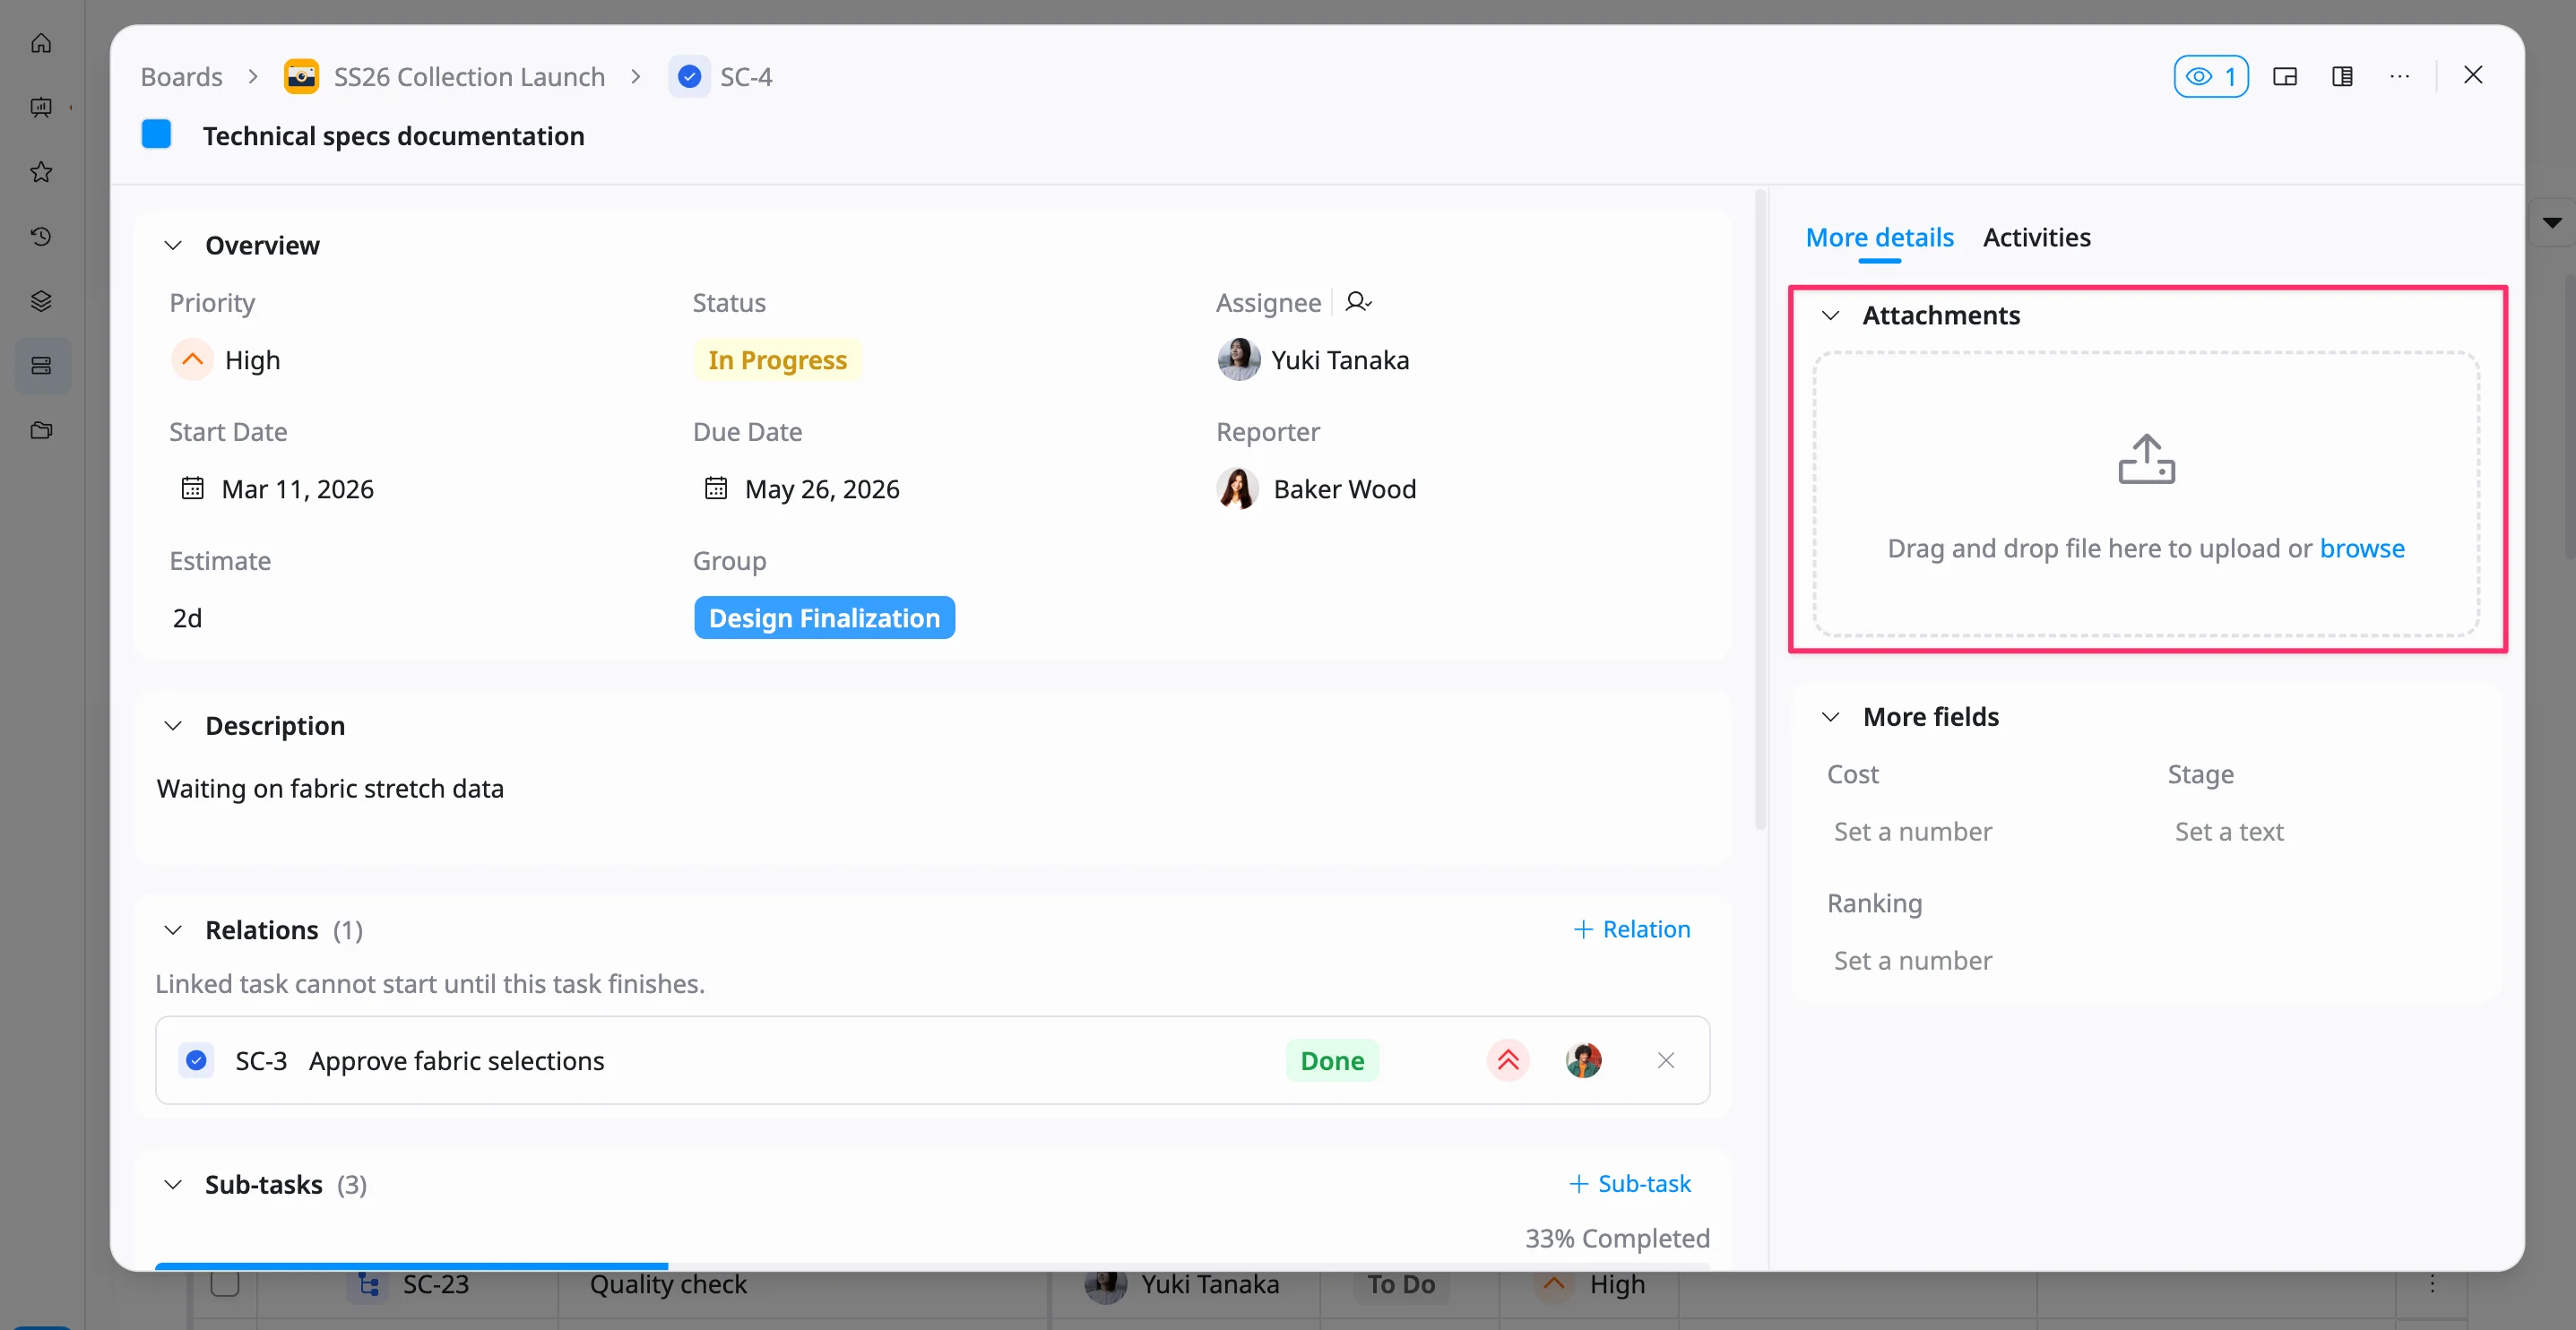Click the SC-4 task type icon
2576x1330 pixels.
[x=689, y=77]
